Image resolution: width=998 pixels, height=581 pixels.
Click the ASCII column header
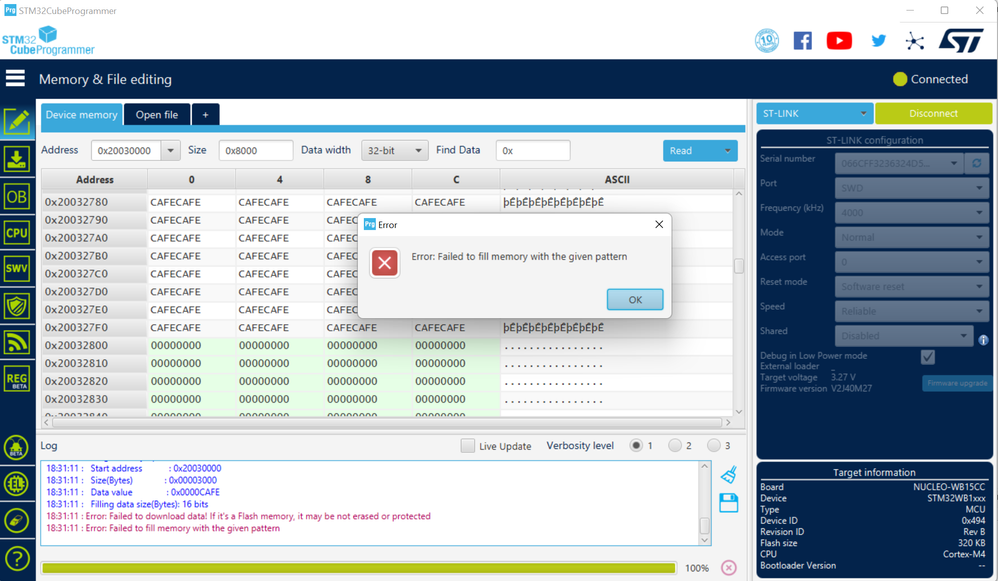click(x=617, y=179)
